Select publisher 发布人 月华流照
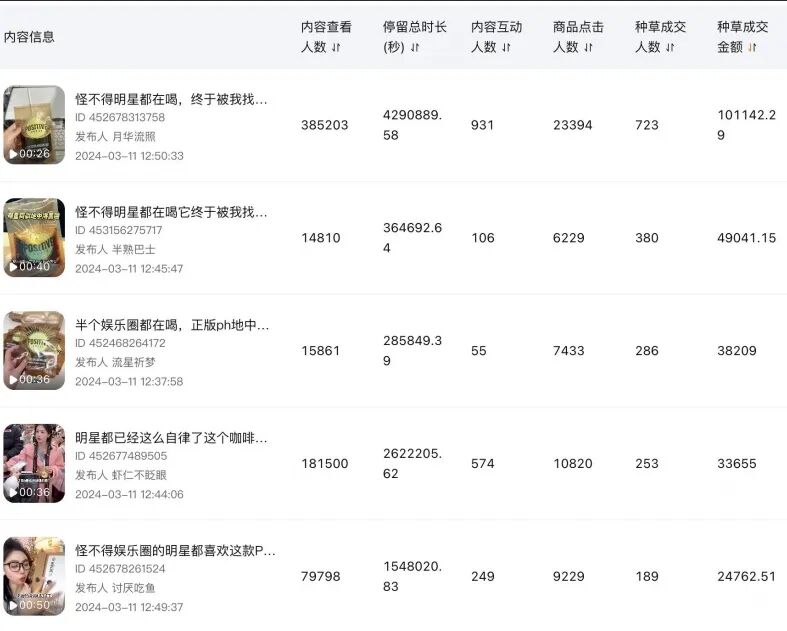 coord(115,137)
